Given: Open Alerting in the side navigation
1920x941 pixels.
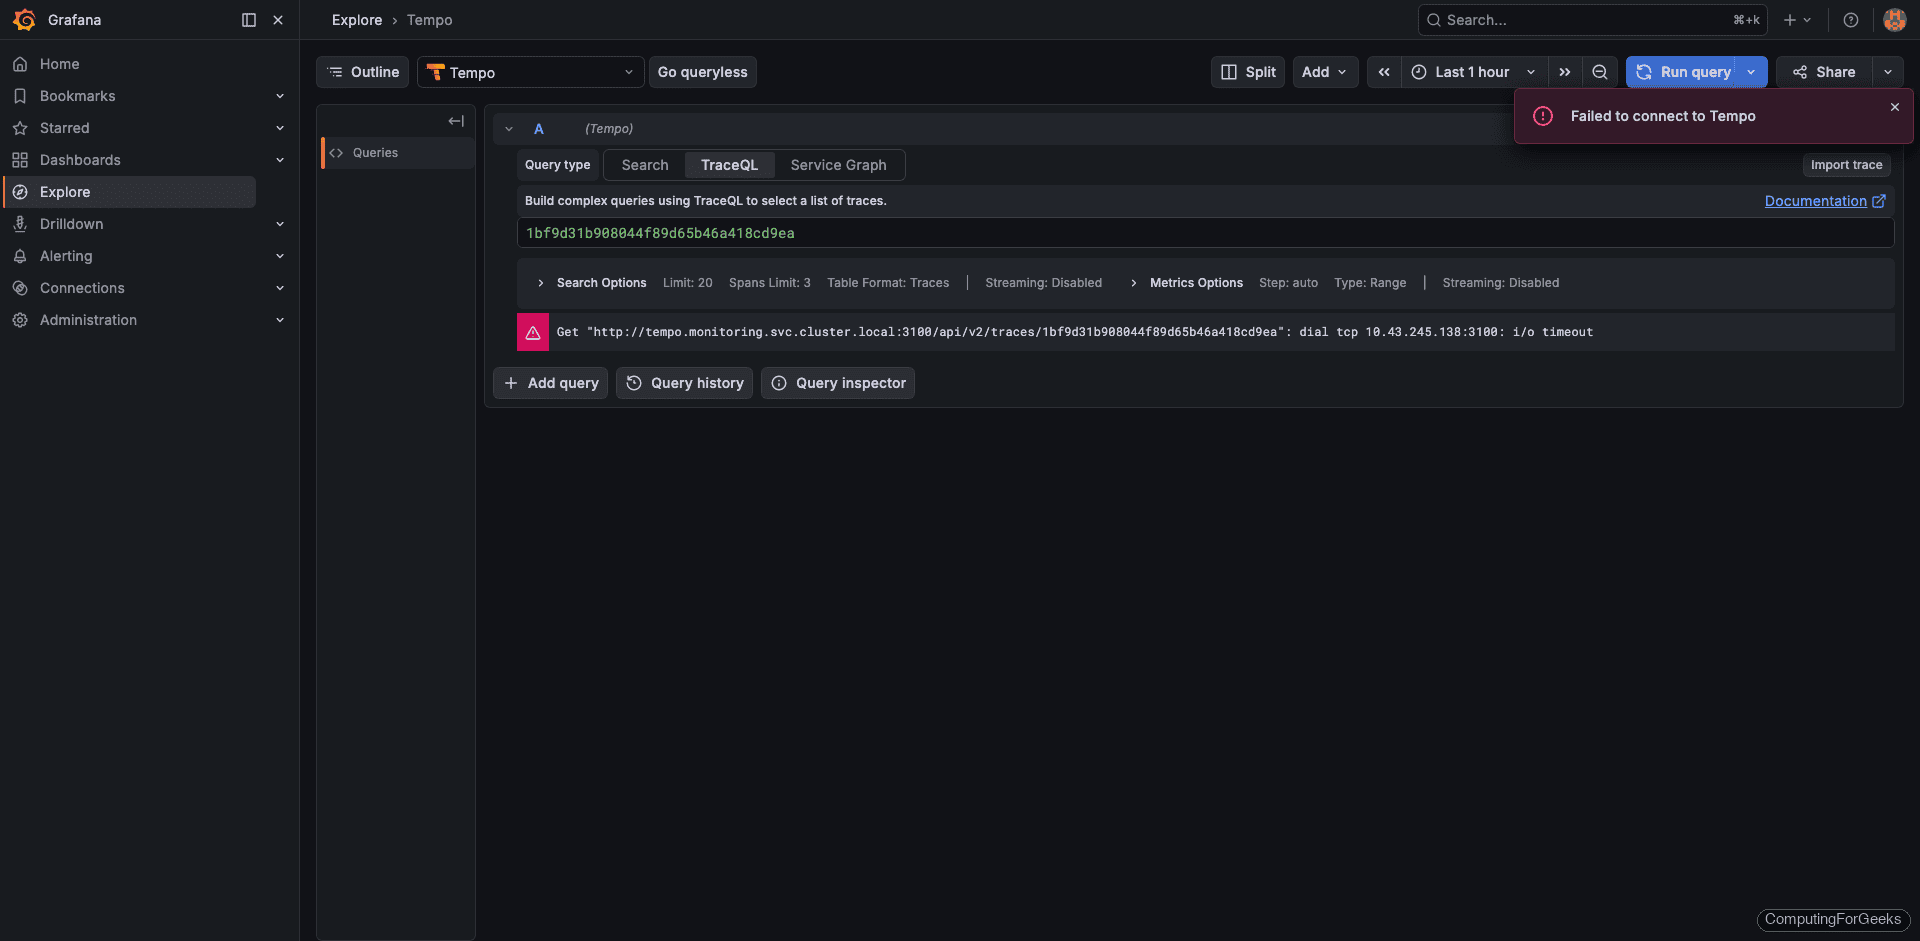Looking at the screenshot, I should click(x=66, y=256).
